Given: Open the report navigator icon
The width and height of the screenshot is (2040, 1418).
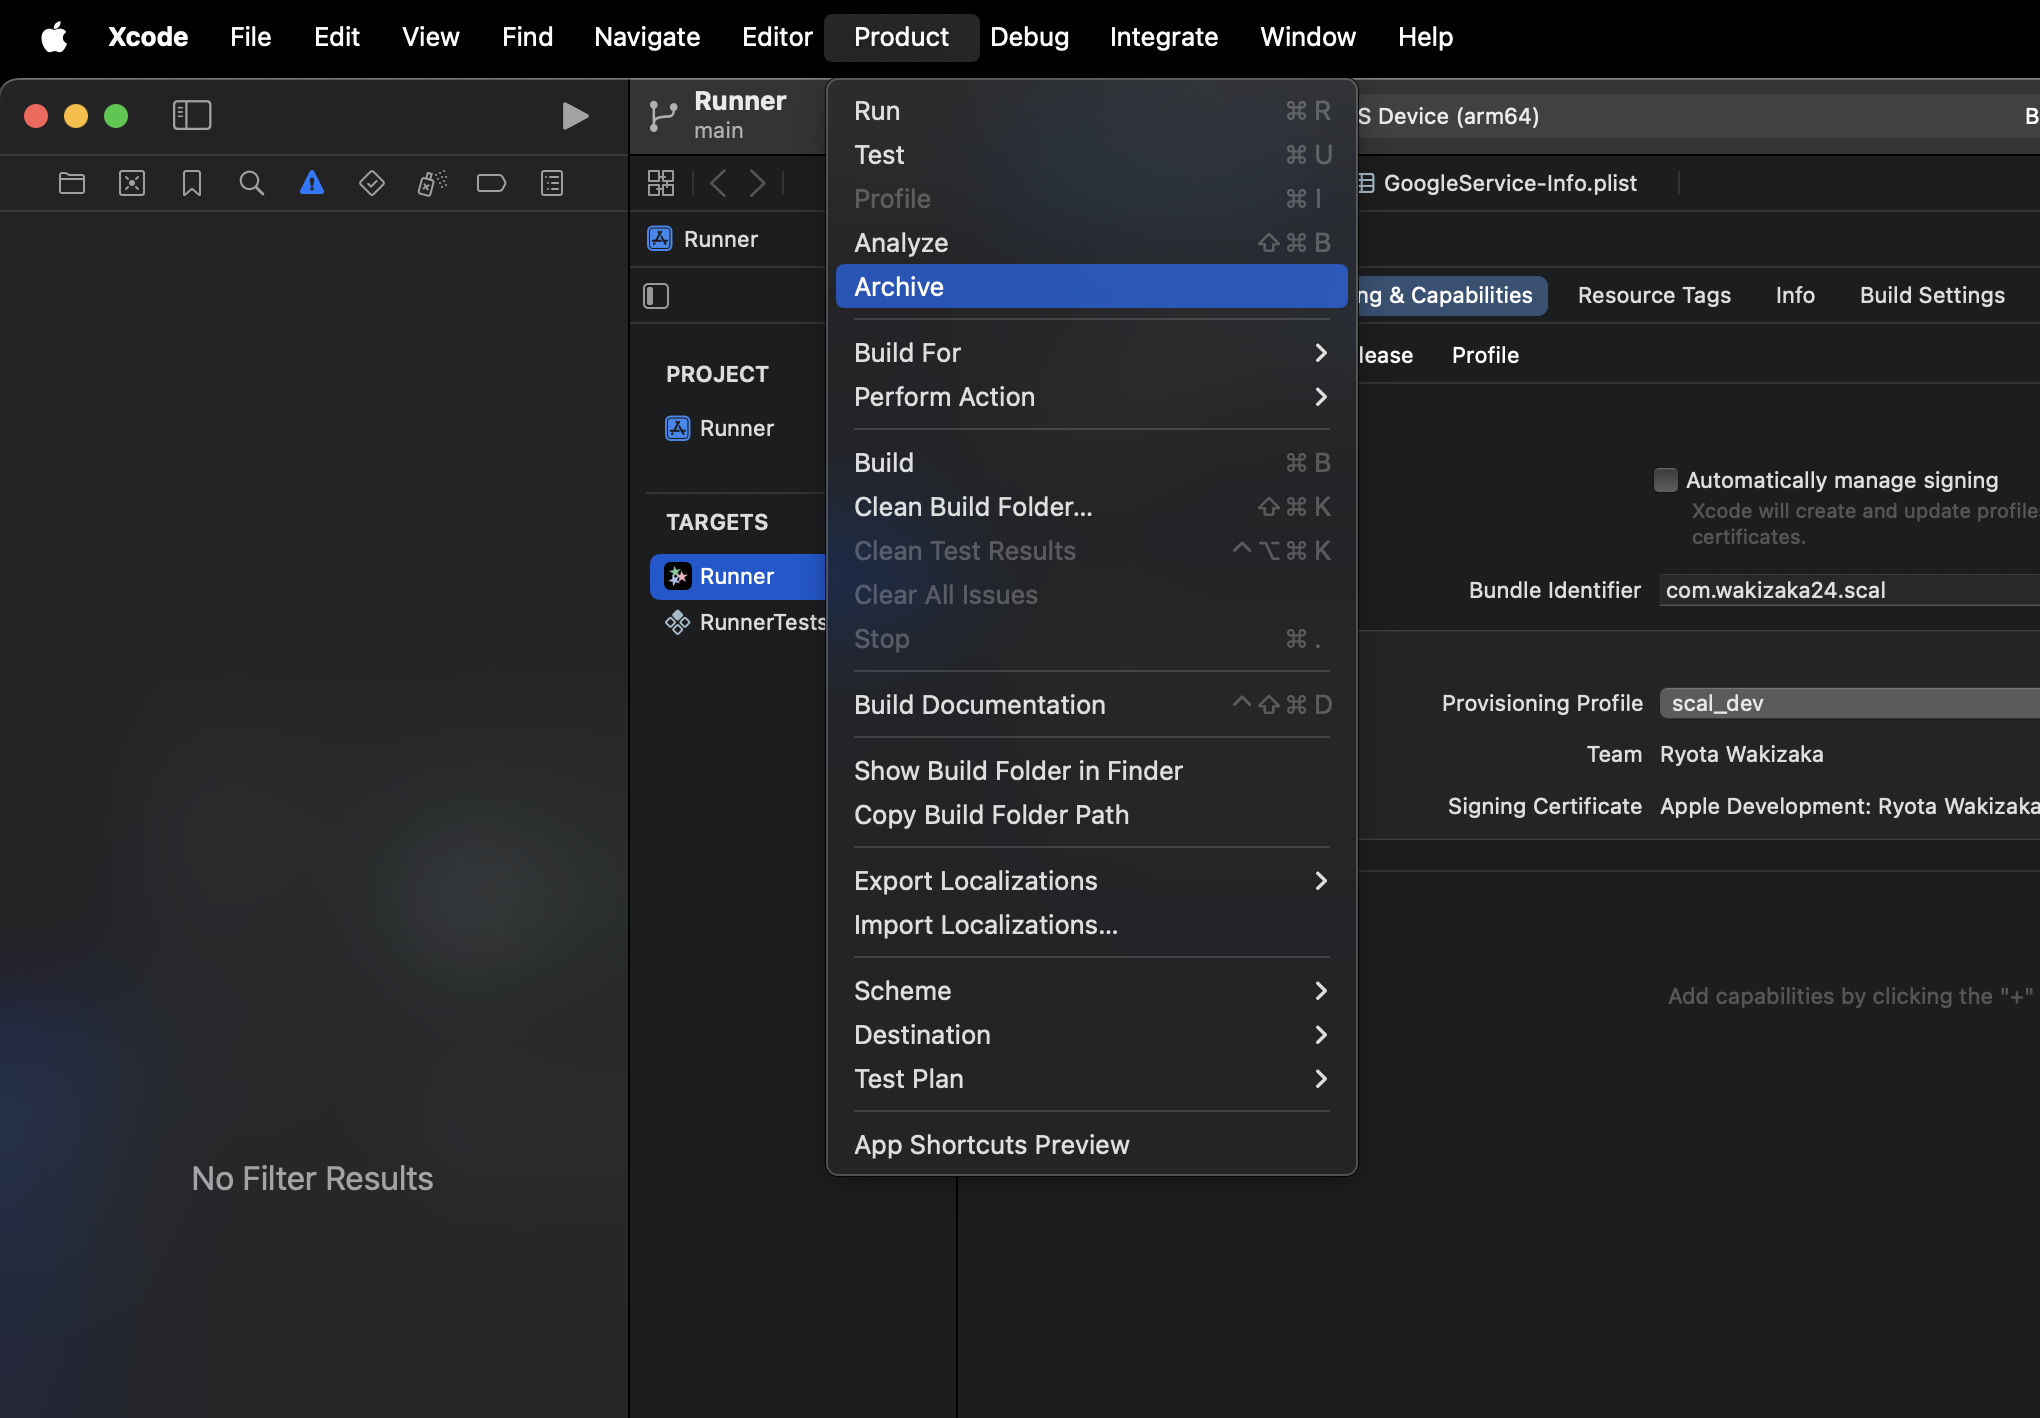Looking at the screenshot, I should point(551,183).
